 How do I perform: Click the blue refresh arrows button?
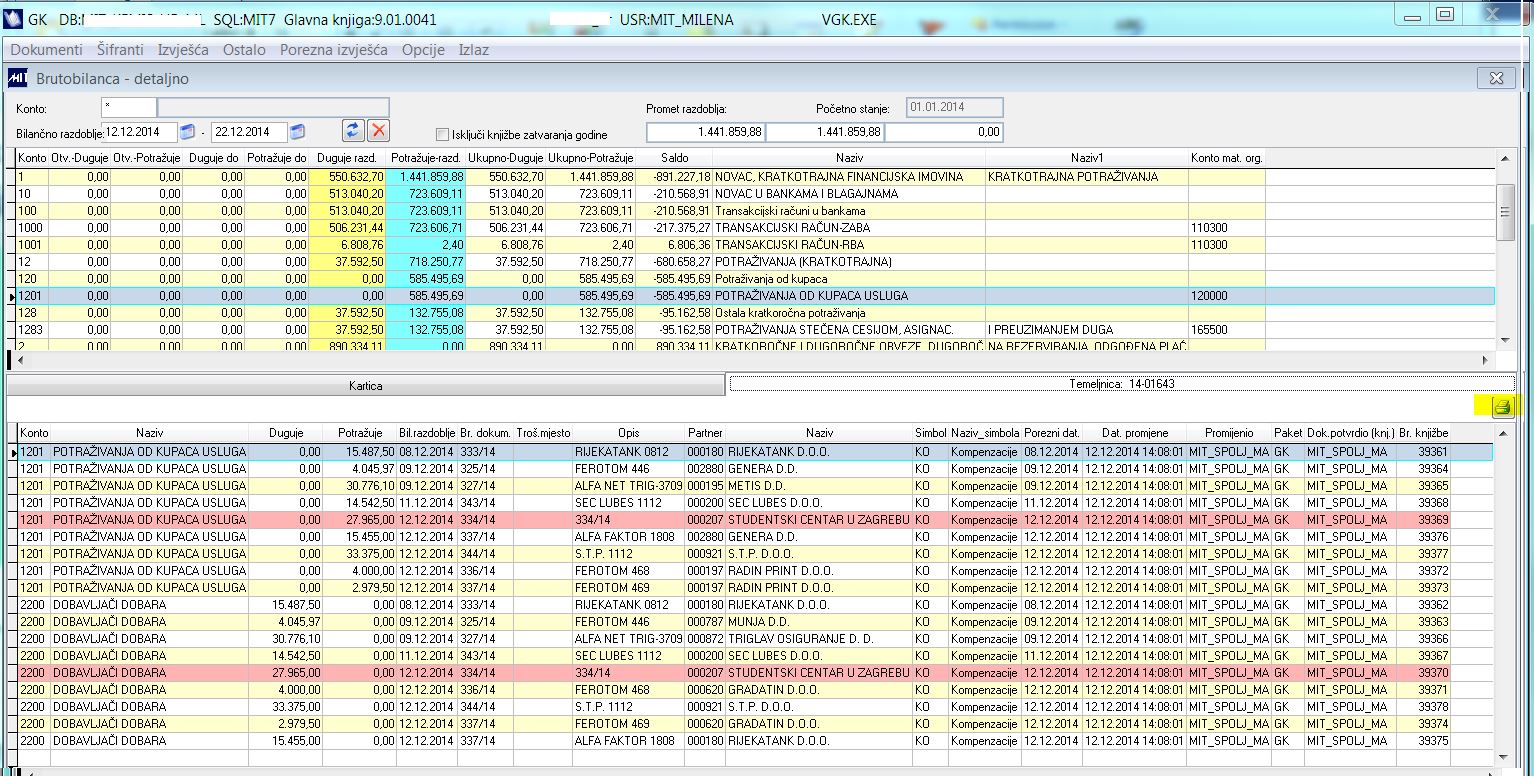(353, 131)
